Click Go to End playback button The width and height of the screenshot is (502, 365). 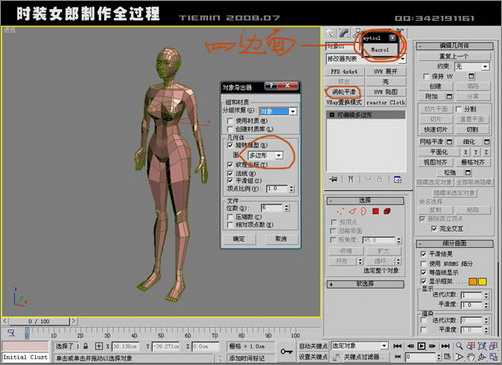coord(445,346)
